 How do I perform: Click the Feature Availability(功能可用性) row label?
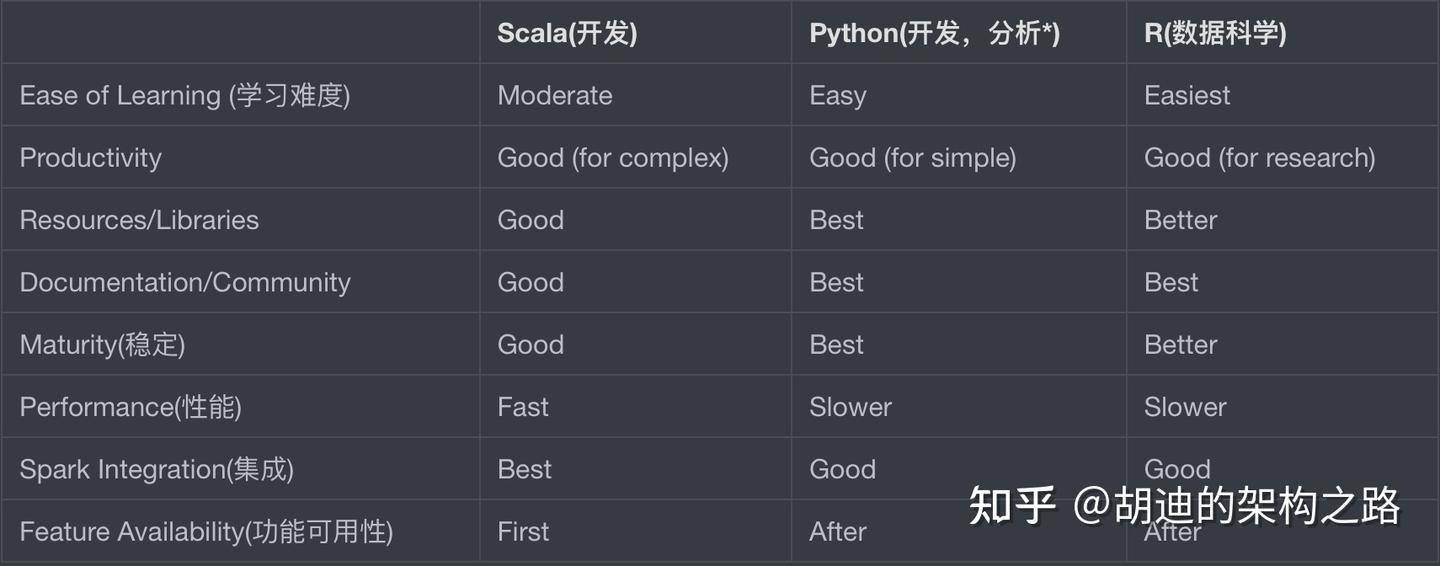pyautogui.click(x=206, y=531)
